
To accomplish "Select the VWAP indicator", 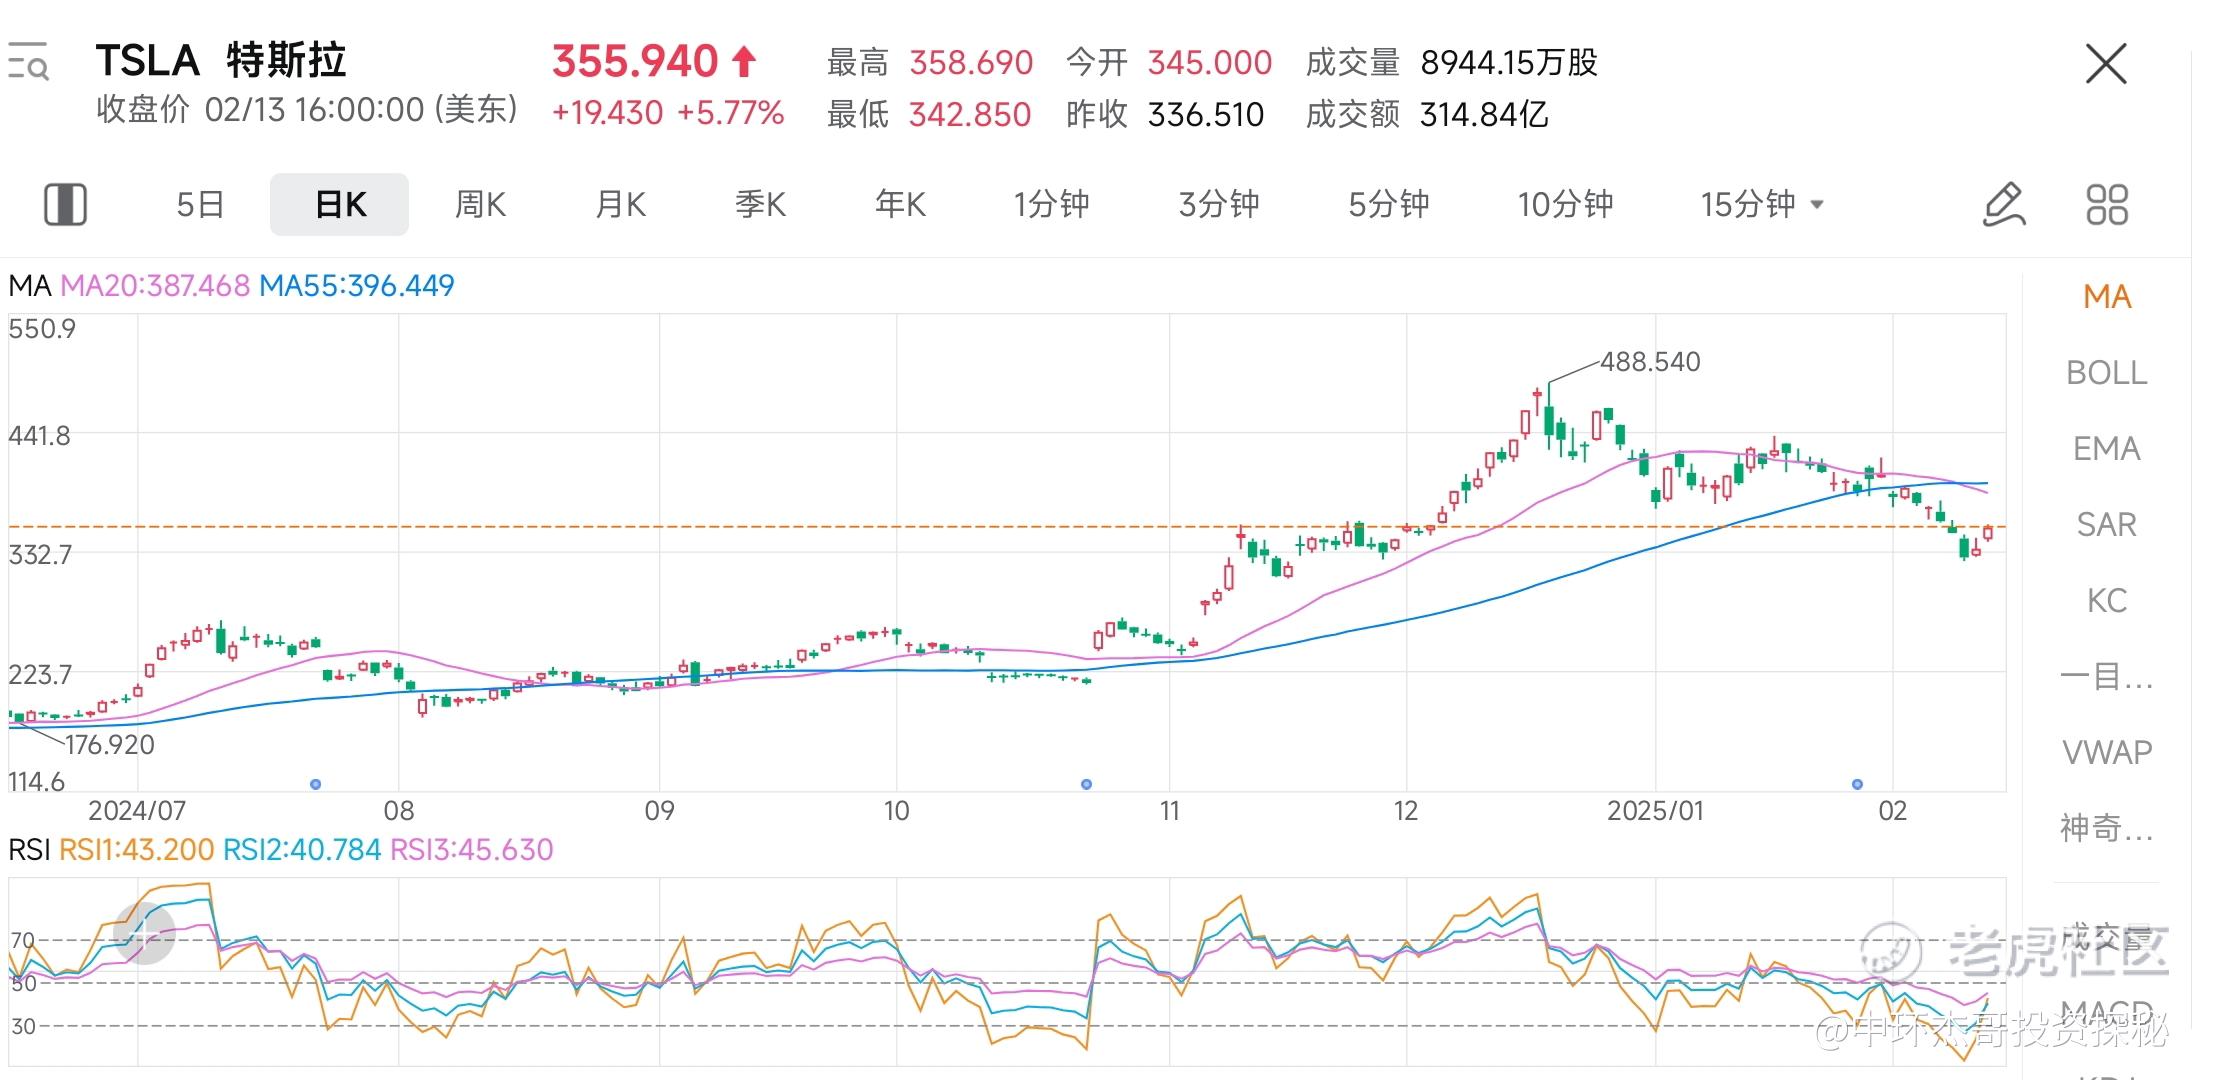I will coord(2106,752).
